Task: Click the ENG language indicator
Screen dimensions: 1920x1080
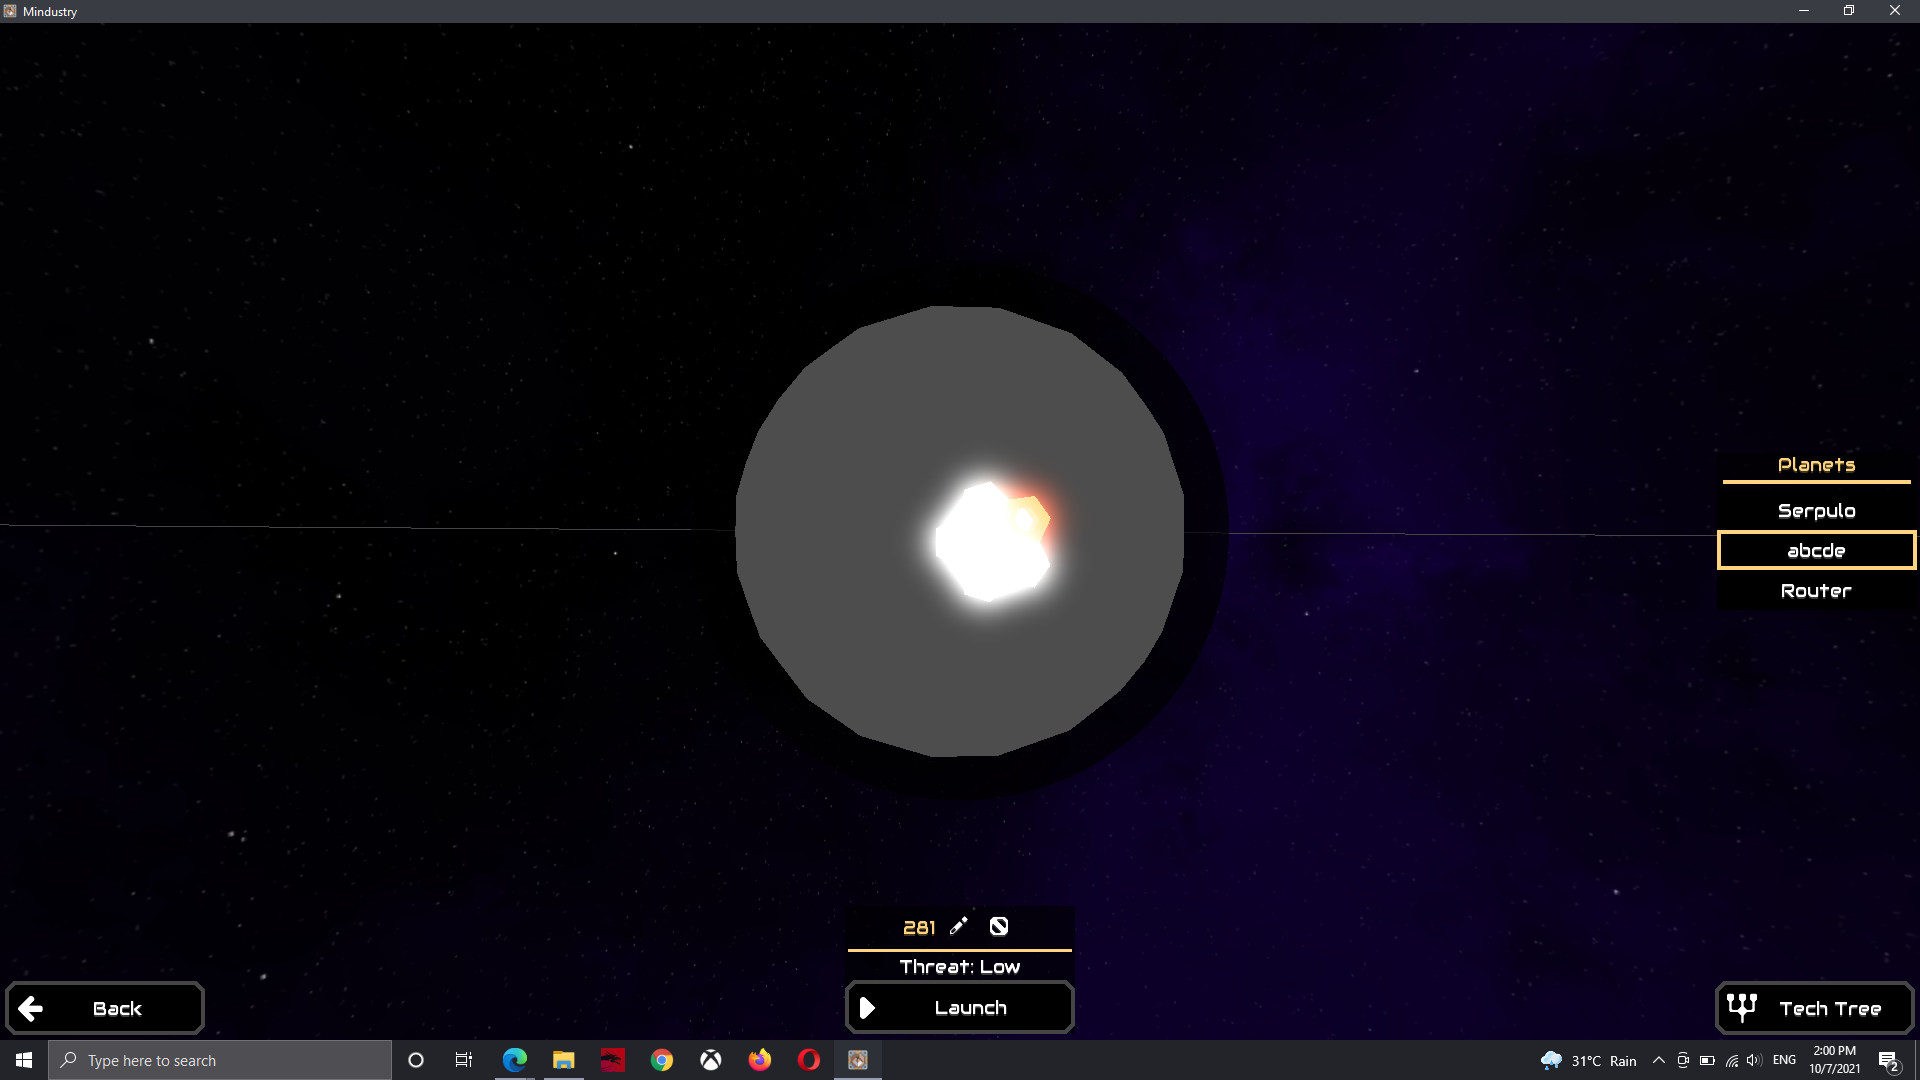Action: tap(1784, 1060)
